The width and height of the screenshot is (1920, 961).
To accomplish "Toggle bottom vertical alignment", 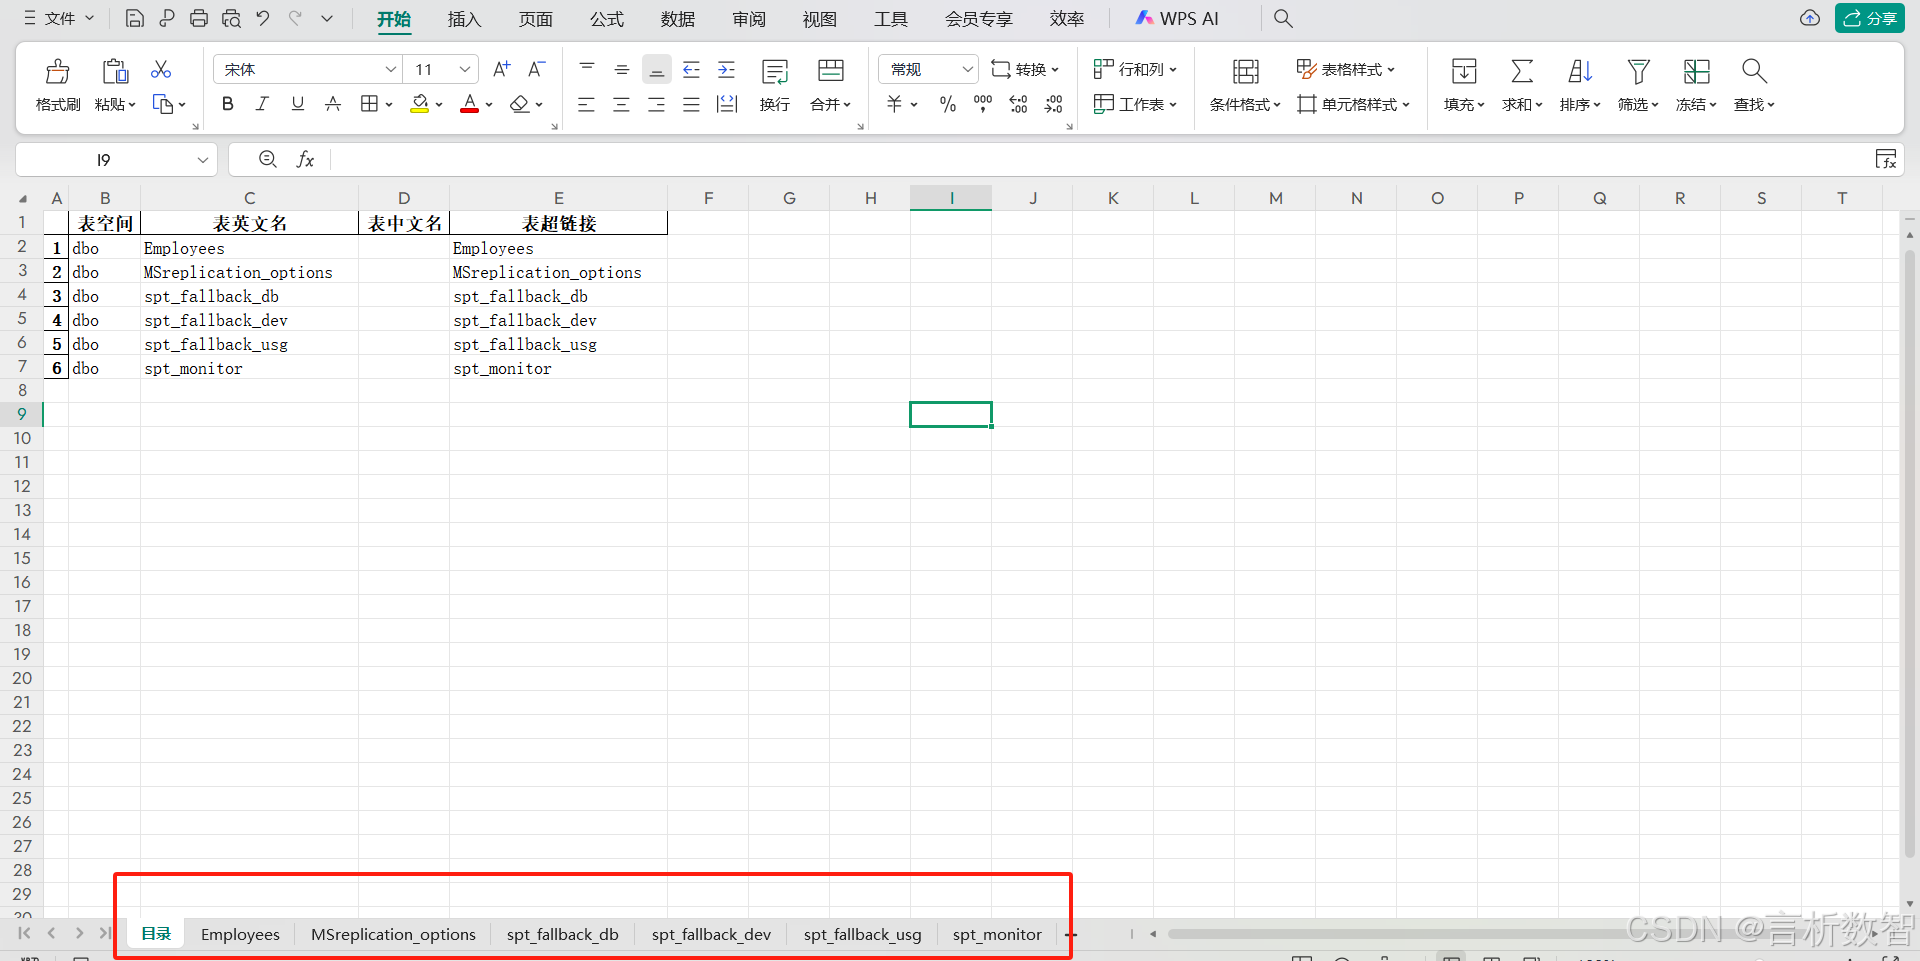I will [x=657, y=69].
